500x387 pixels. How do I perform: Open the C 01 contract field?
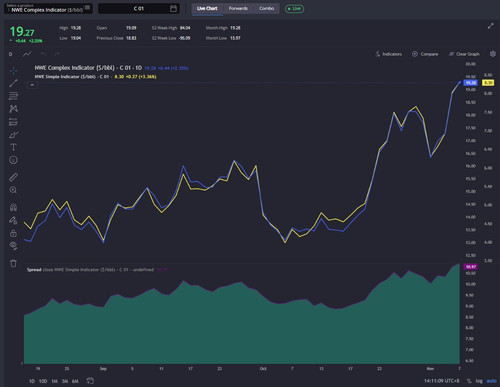click(139, 9)
